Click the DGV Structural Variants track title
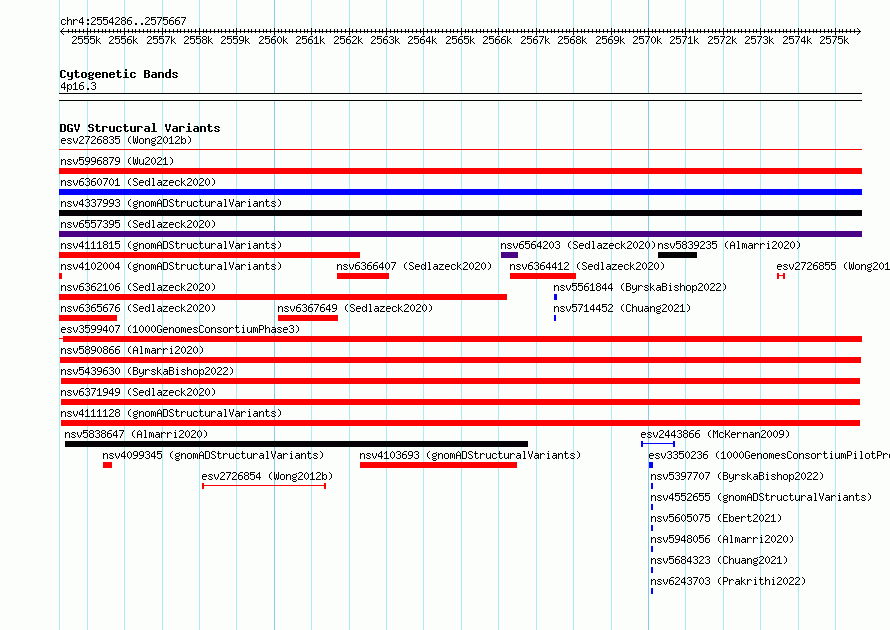The image size is (890, 630). pyautogui.click(x=140, y=128)
